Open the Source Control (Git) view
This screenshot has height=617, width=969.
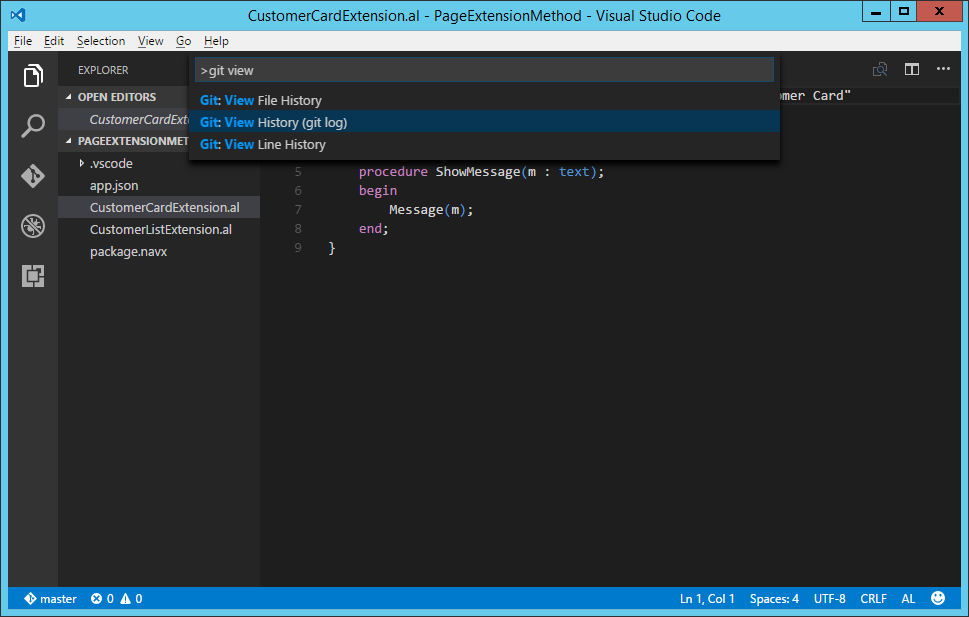click(33, 176)
